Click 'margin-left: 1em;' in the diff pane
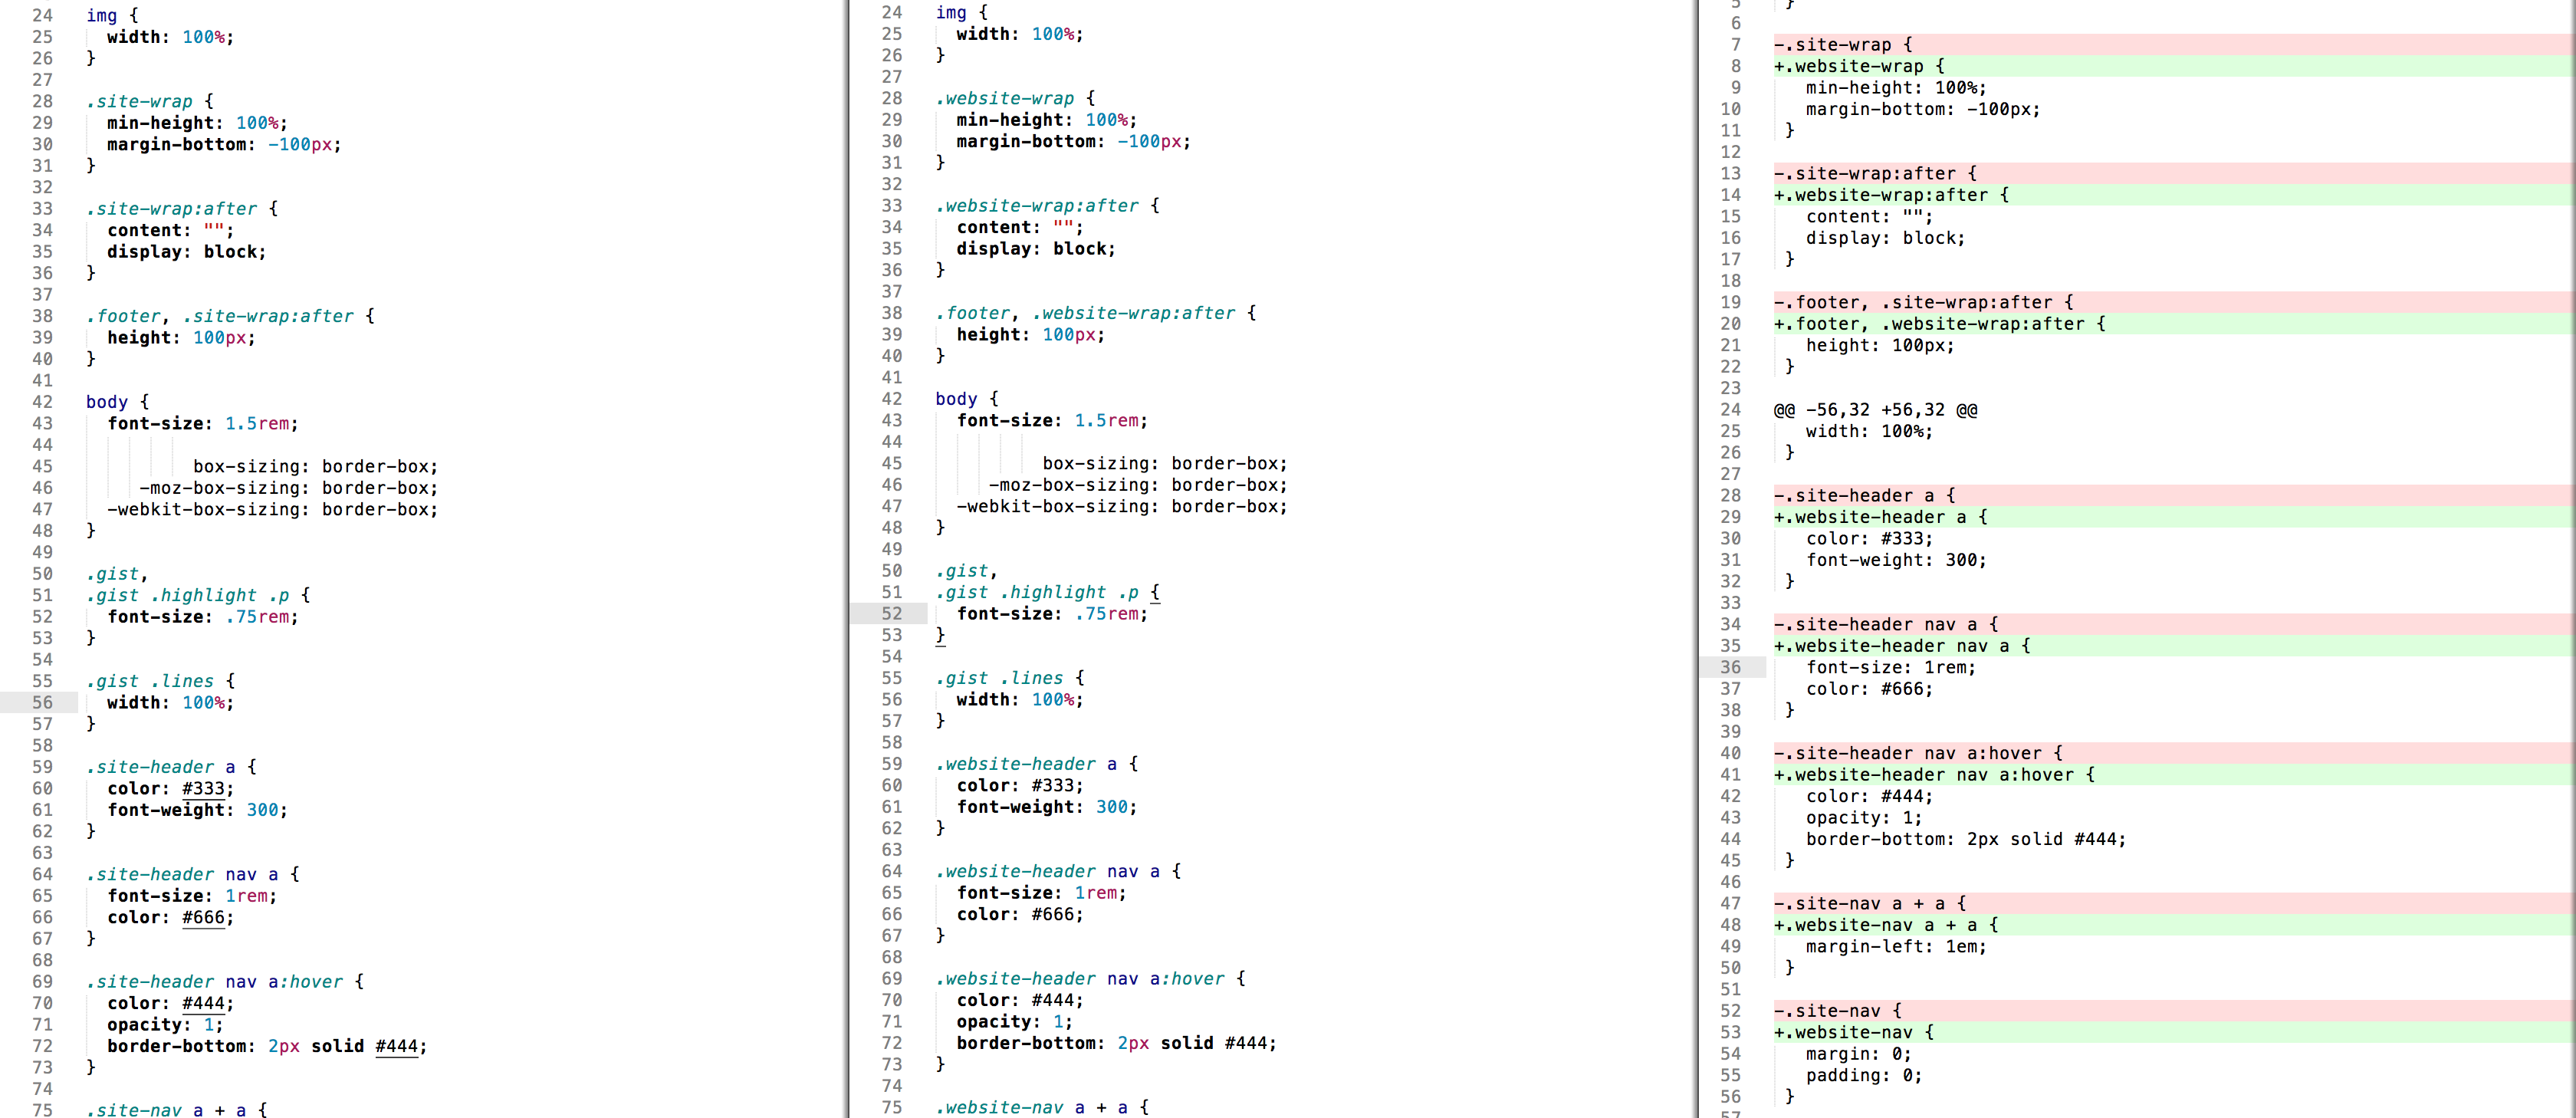 (x=1896, y=946)
